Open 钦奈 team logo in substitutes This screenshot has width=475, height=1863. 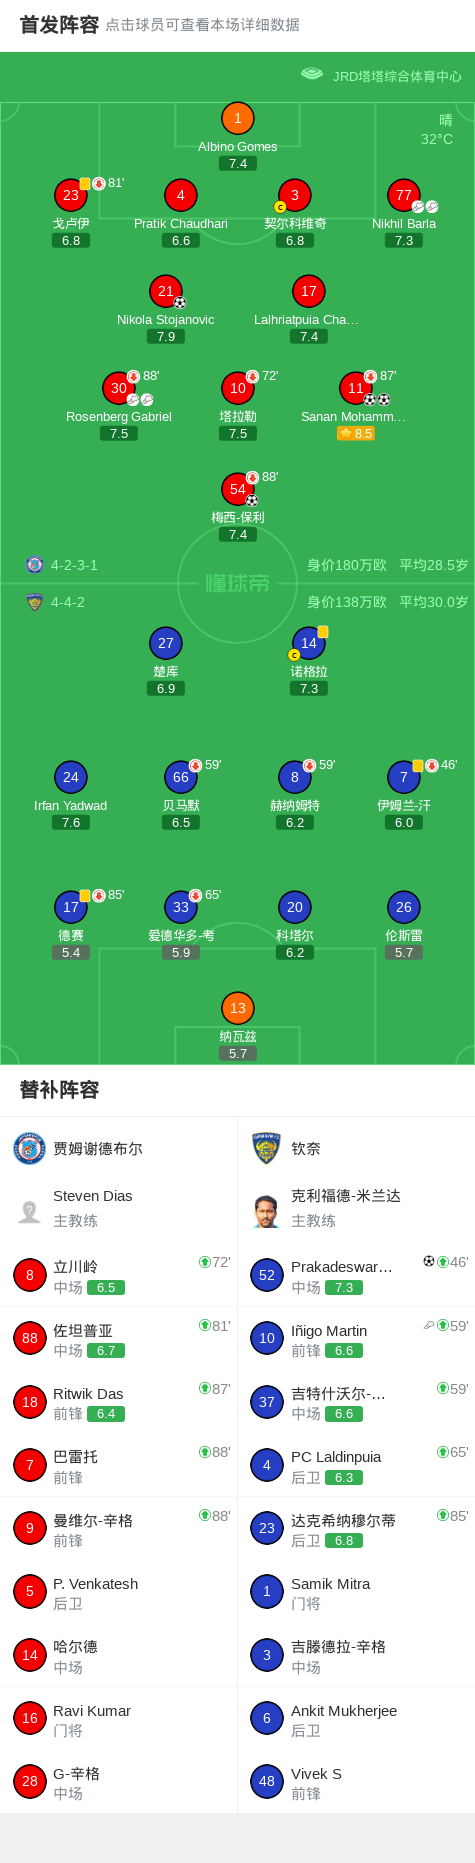pos(266,1148)
